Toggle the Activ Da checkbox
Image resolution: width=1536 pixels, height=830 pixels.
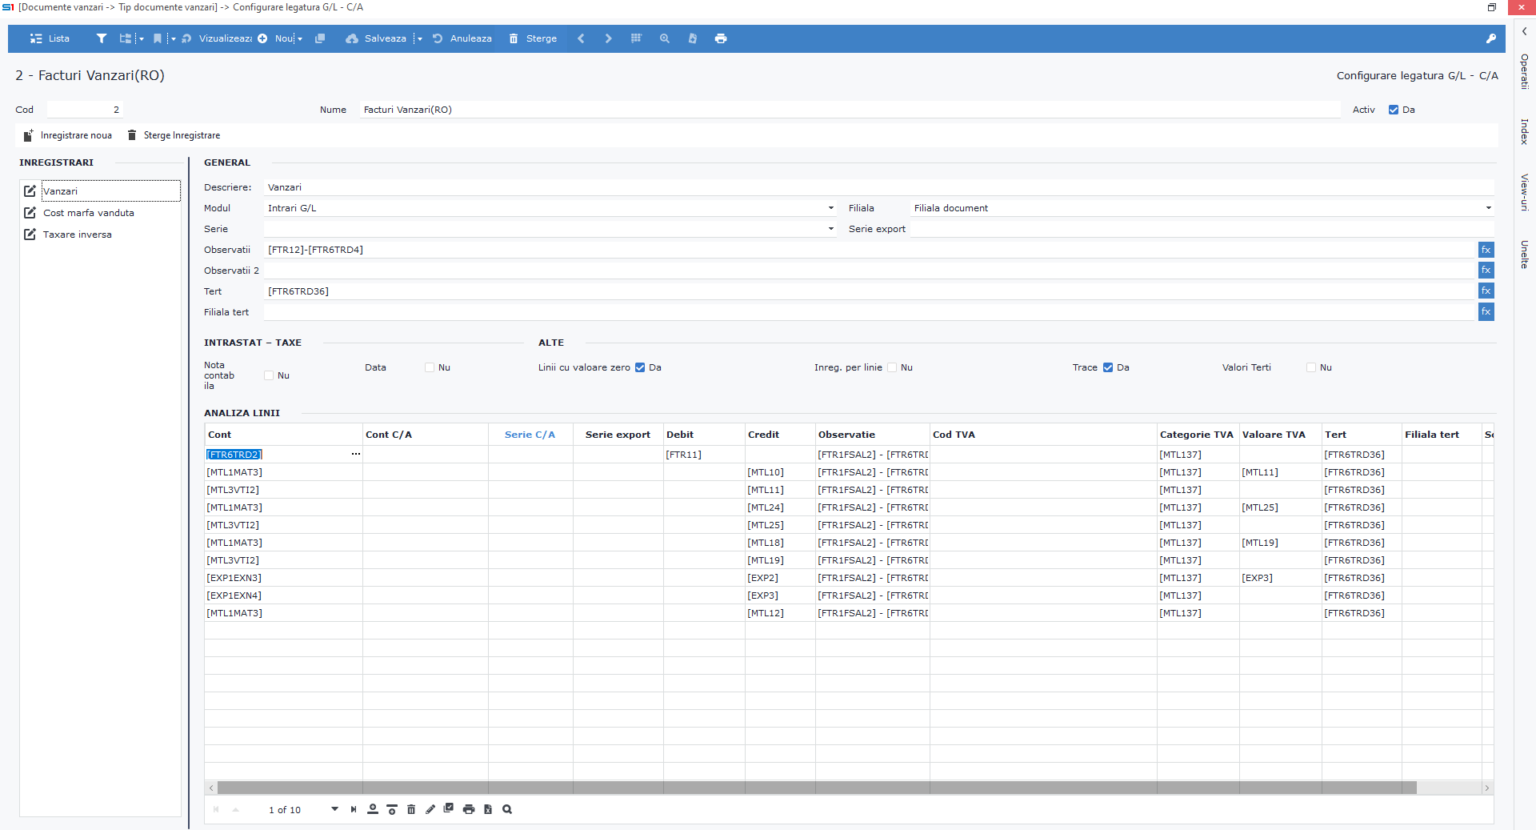tap(1393, 110)
